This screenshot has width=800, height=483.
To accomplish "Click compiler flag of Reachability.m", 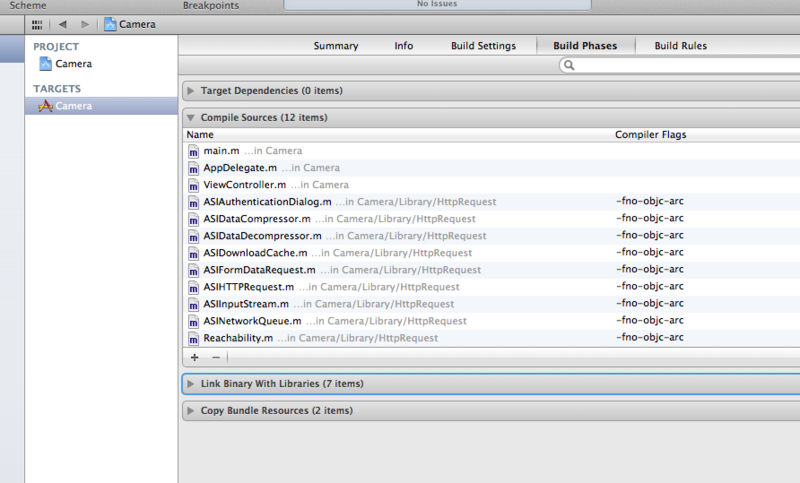I will point(649,337).
